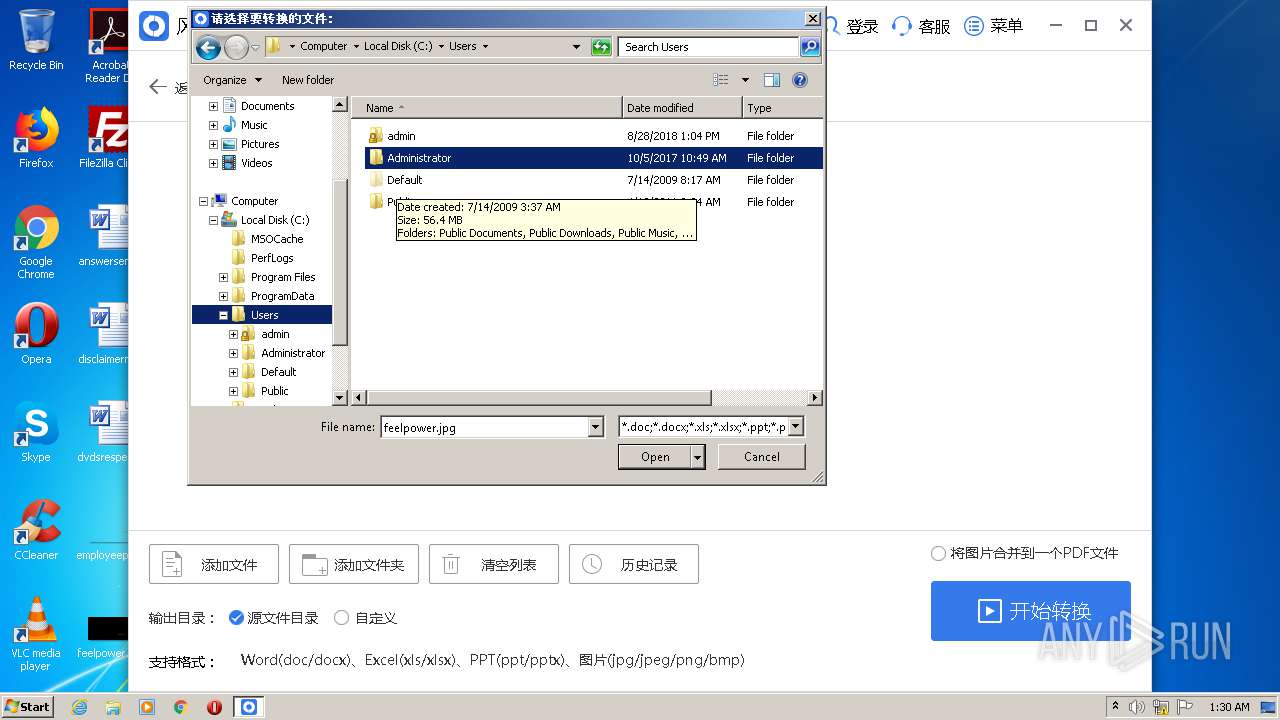This screenshot has width=1280, height=720.
Task: Open the file type filter dropdown
Action: 796,427
